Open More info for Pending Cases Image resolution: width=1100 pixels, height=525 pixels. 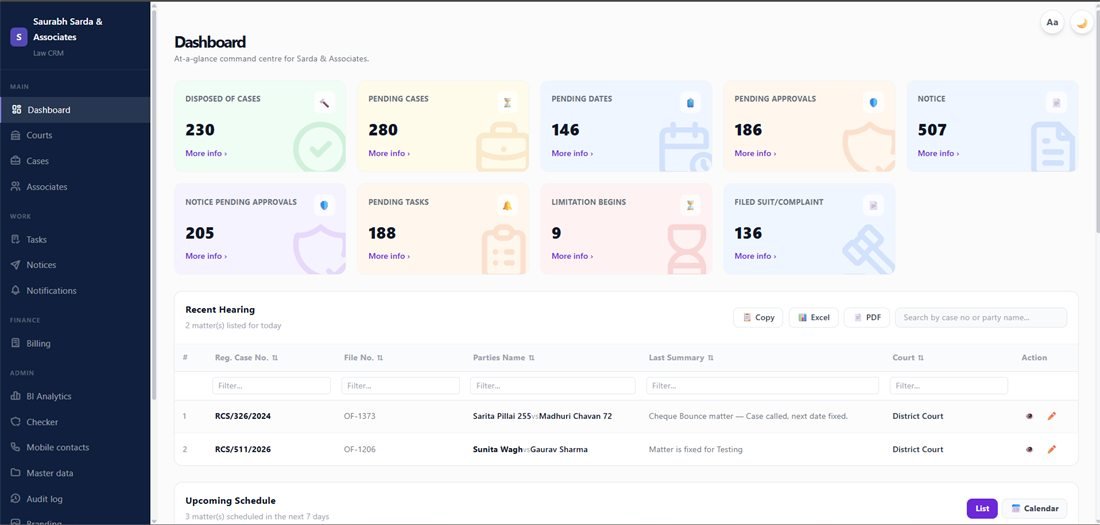click(x=389, y=153)
